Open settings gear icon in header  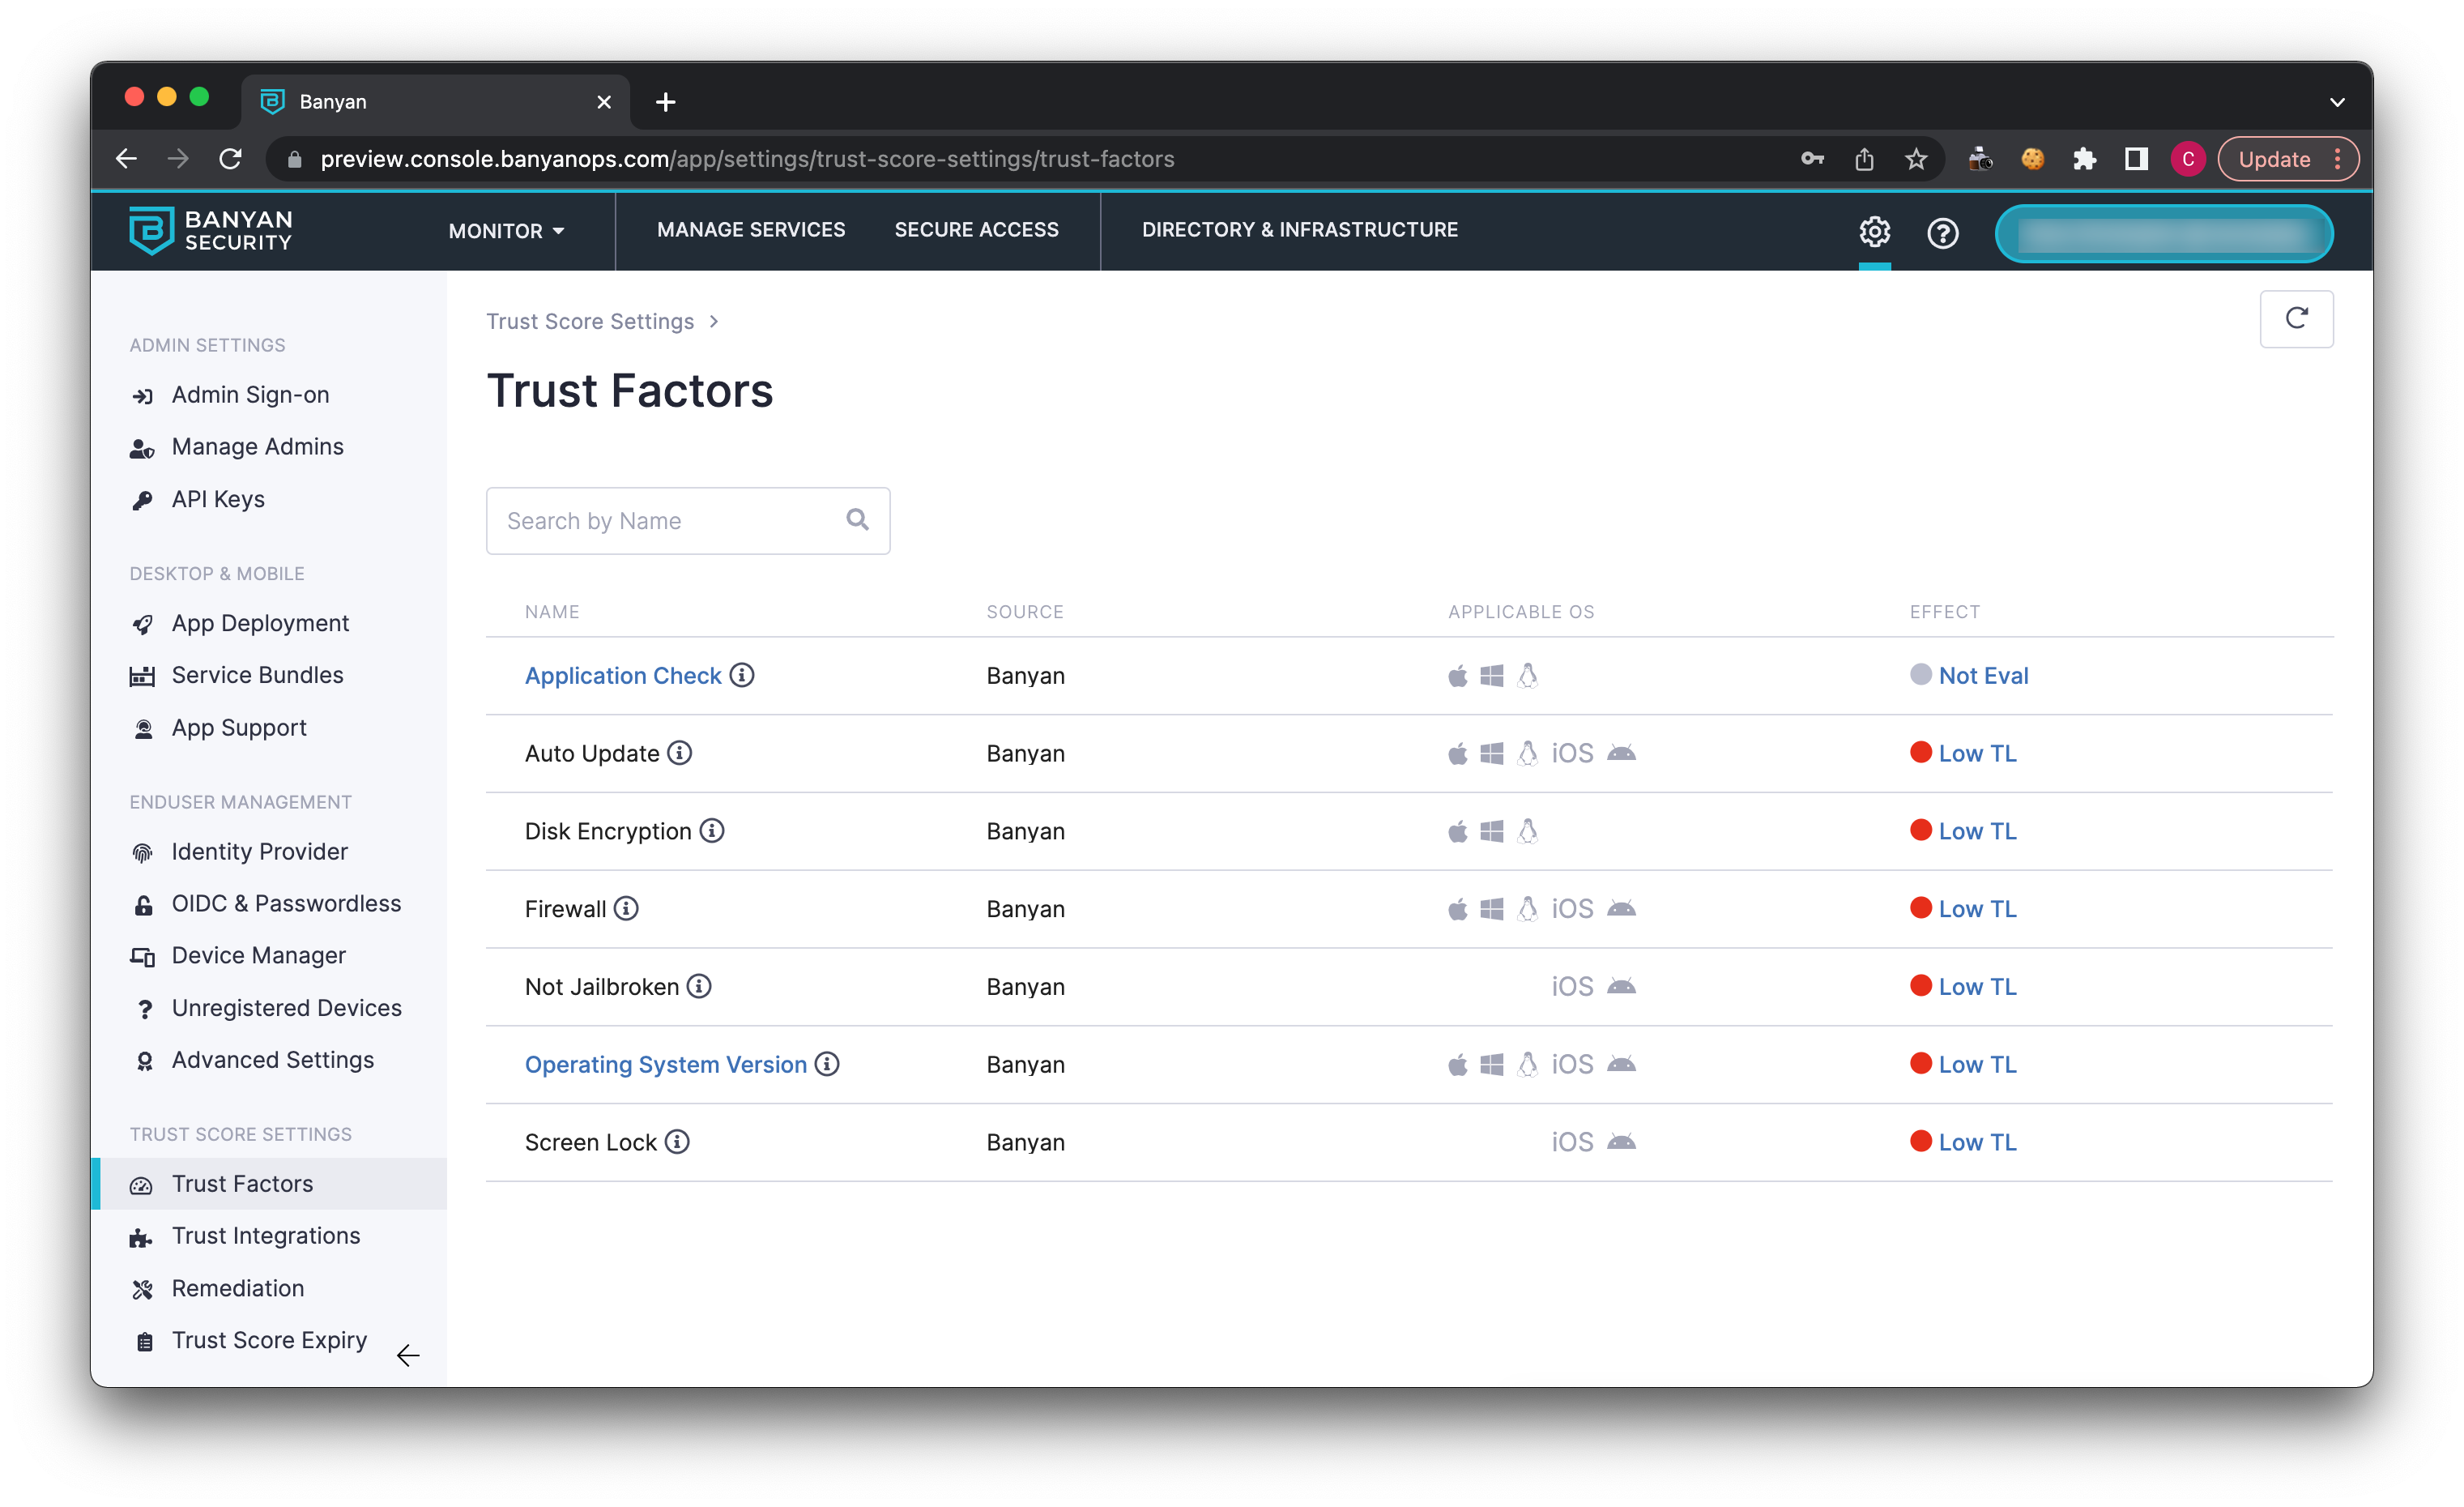point(1874,232)
